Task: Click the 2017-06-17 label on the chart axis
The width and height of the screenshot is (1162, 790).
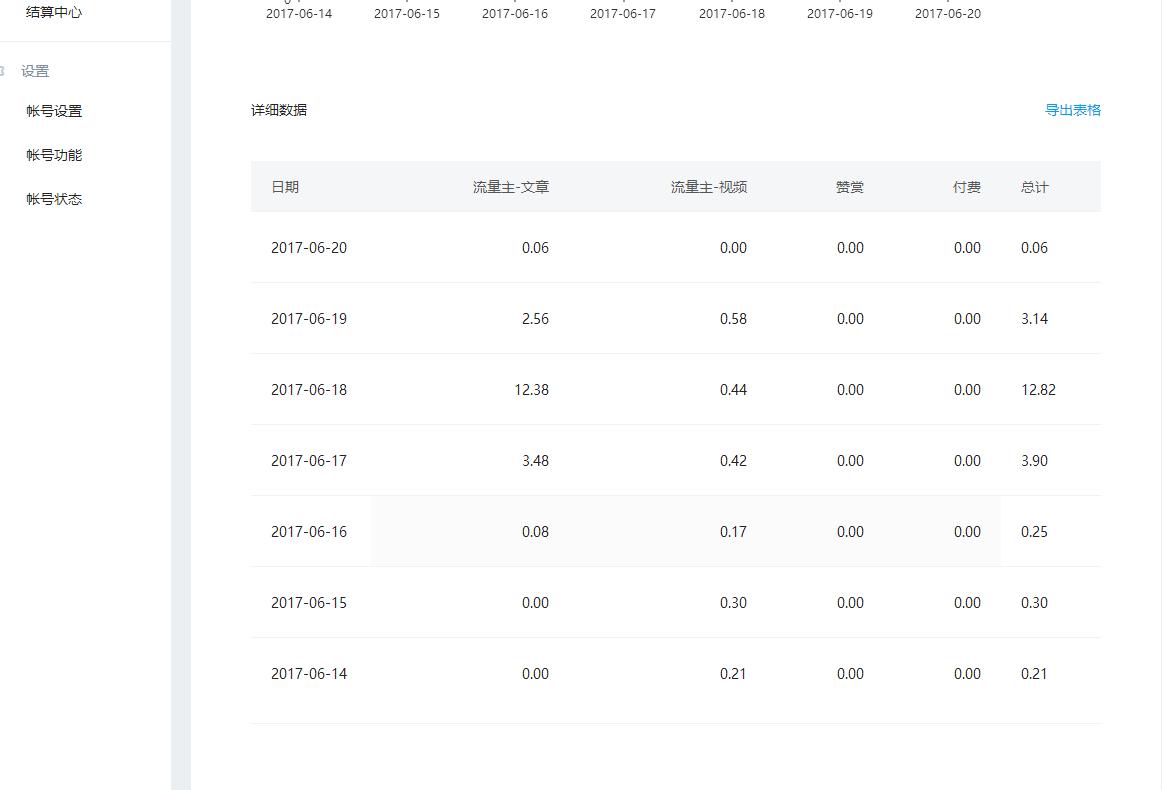Action: coord(623,13)
